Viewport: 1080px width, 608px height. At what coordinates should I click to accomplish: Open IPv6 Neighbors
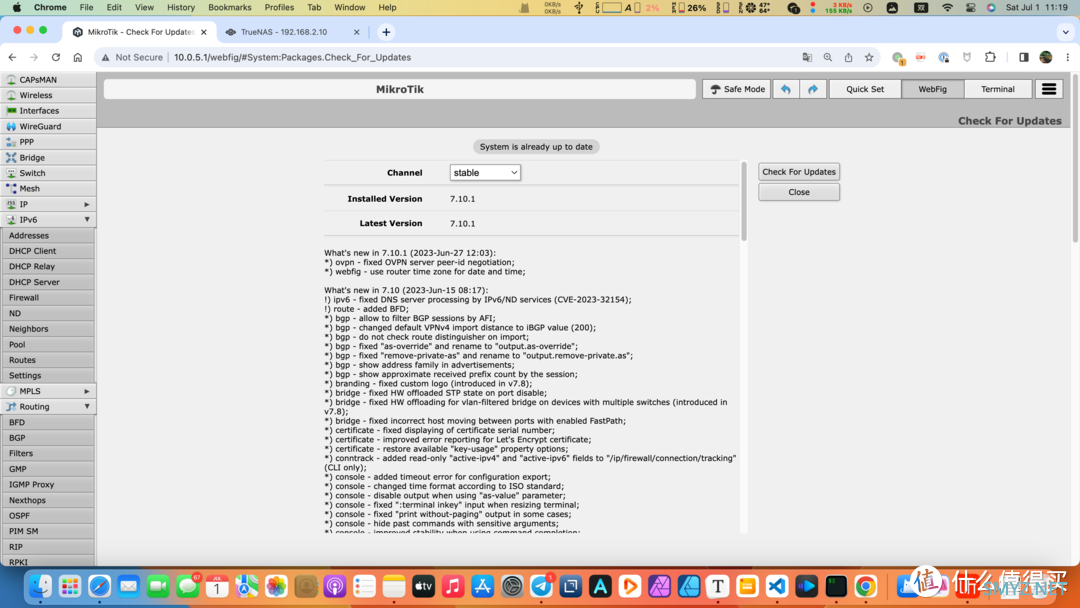pyautogui.click(x=48, y=329)
